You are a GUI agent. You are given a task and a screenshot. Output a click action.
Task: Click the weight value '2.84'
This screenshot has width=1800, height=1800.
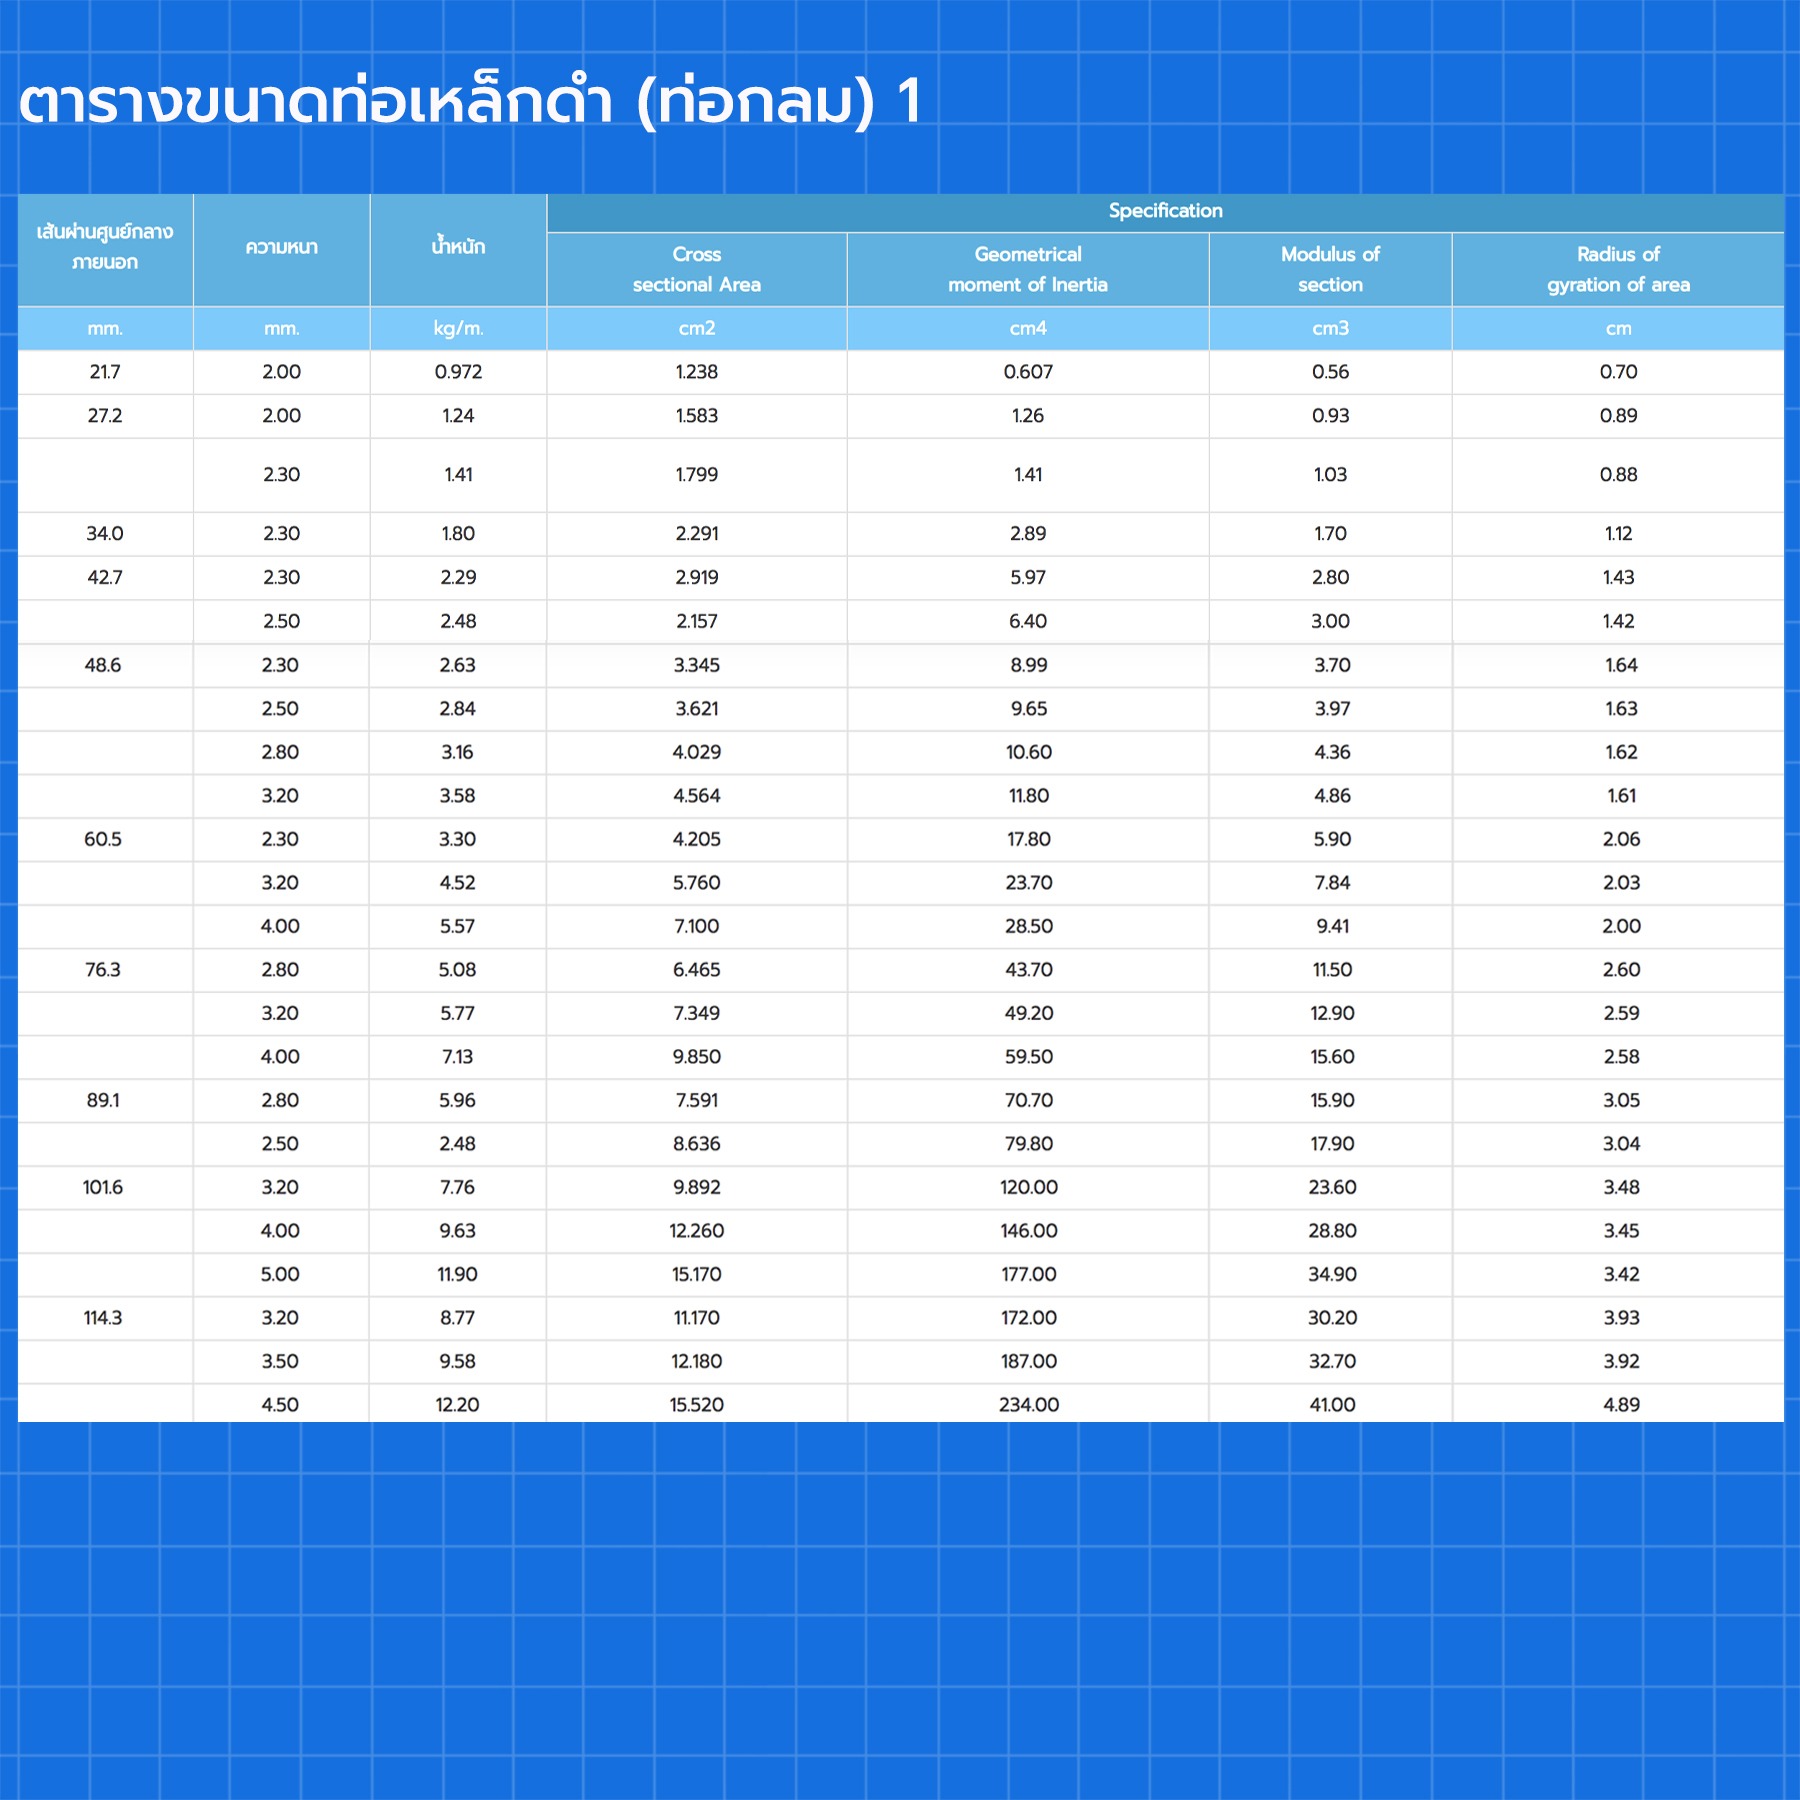tap(457, 709)
